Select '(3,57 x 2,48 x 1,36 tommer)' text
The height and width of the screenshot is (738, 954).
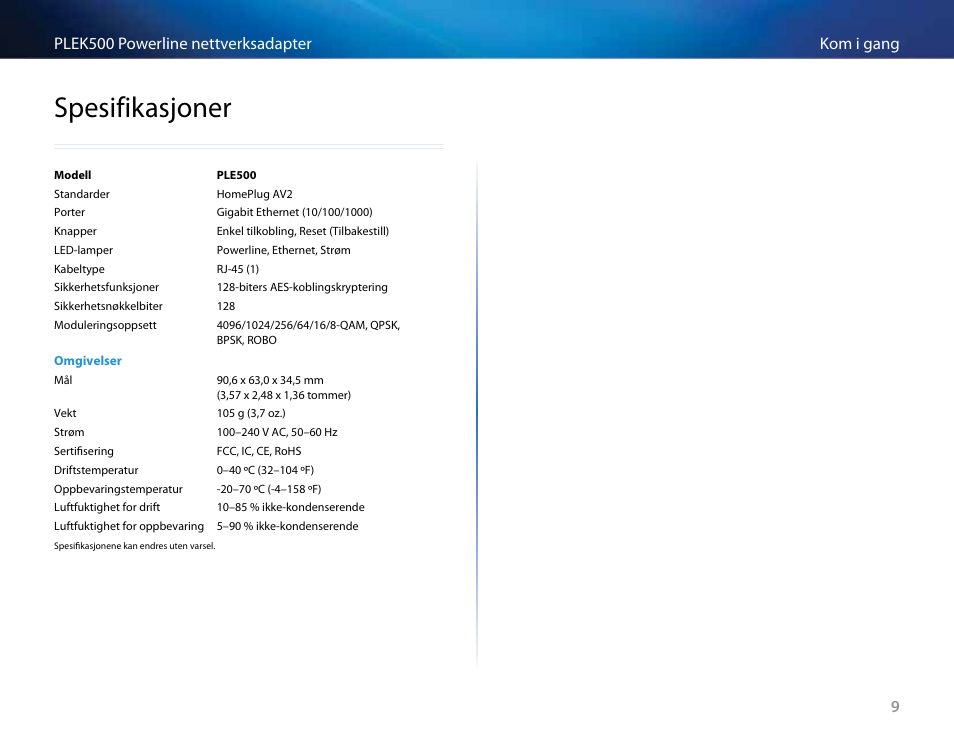(x=284, y=395)
